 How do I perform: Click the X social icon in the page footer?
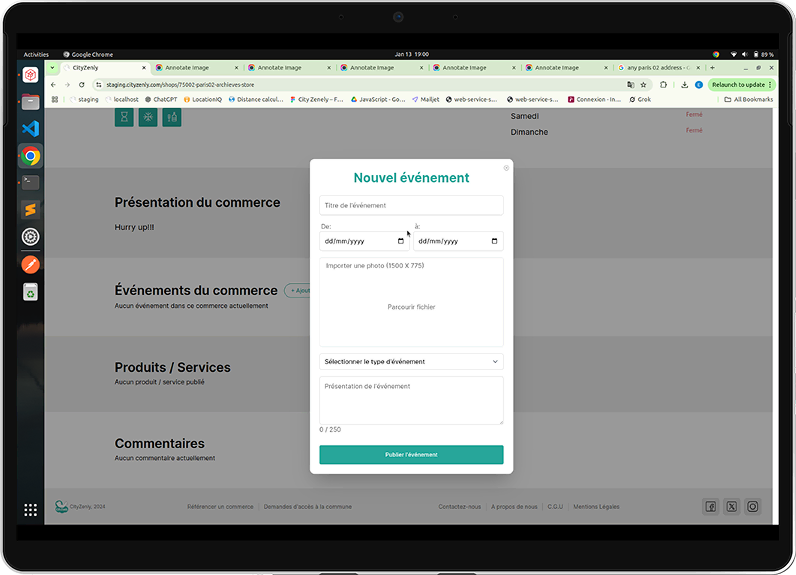point(732,506)
